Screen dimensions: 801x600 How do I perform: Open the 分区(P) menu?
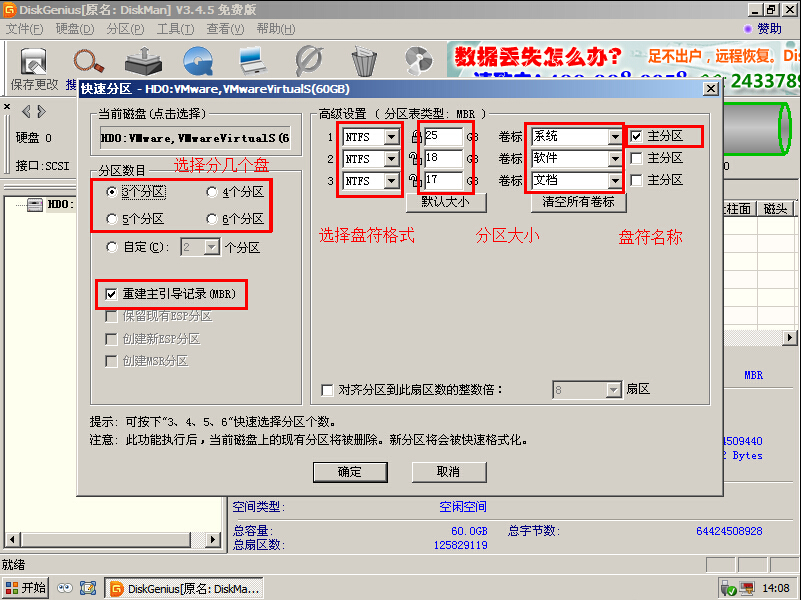(x=125, y=29)
